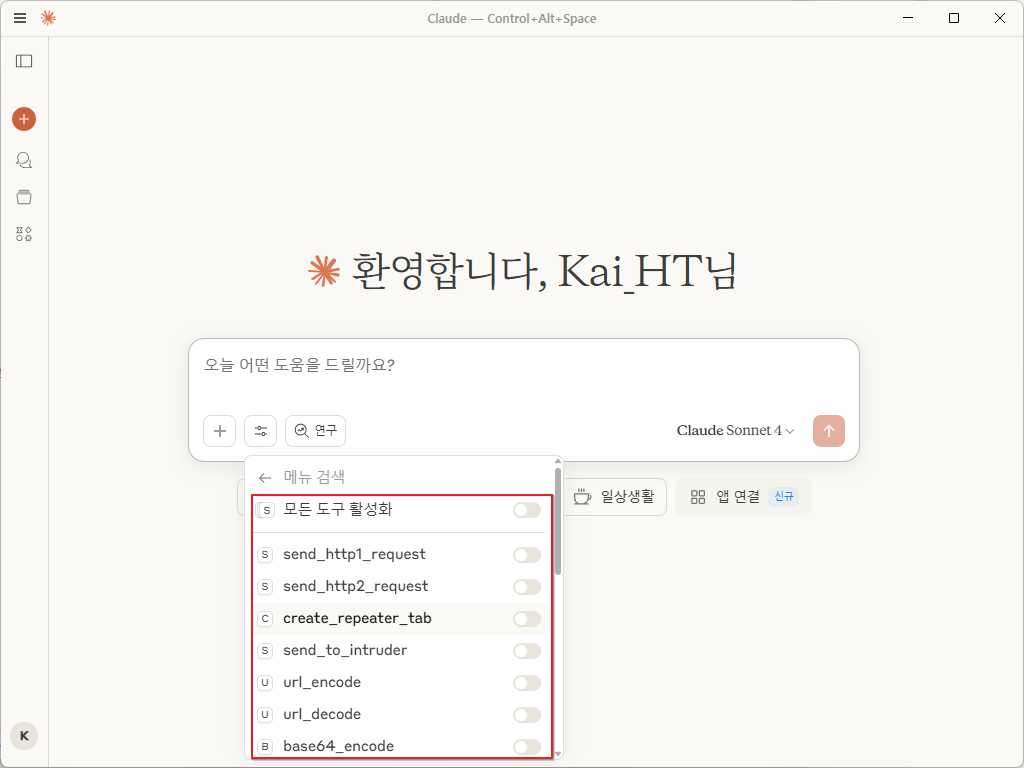Select the url_decode menu row
Screen dimensions: 1024x768
click(x=400, y=715)
